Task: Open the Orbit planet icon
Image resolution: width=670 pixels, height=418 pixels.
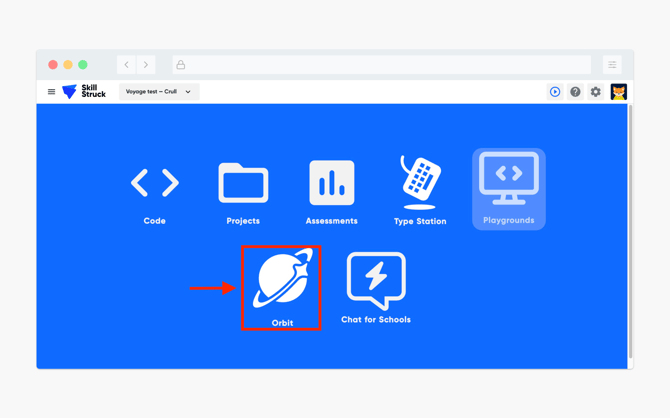Action: coord(282,278)
